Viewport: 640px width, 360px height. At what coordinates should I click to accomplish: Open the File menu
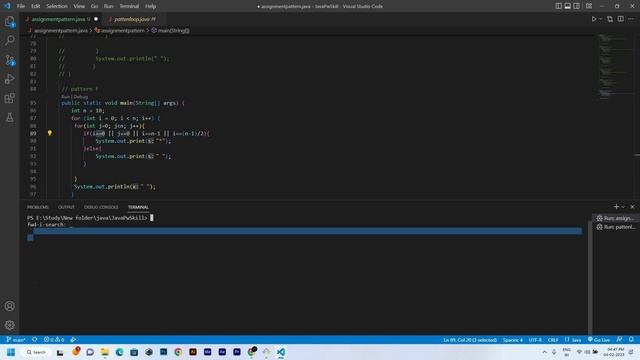[21, 6]
